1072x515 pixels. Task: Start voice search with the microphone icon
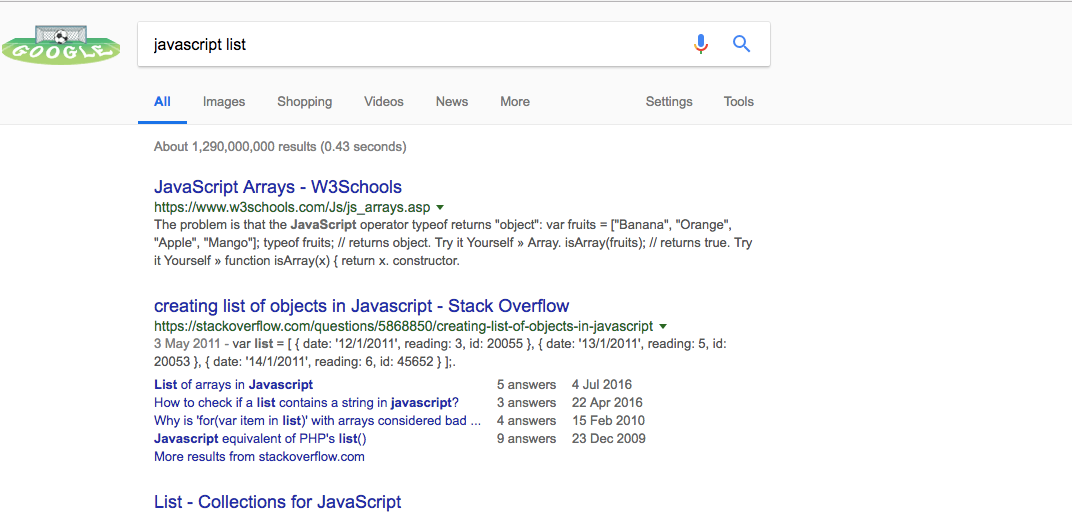pos(701,44)
